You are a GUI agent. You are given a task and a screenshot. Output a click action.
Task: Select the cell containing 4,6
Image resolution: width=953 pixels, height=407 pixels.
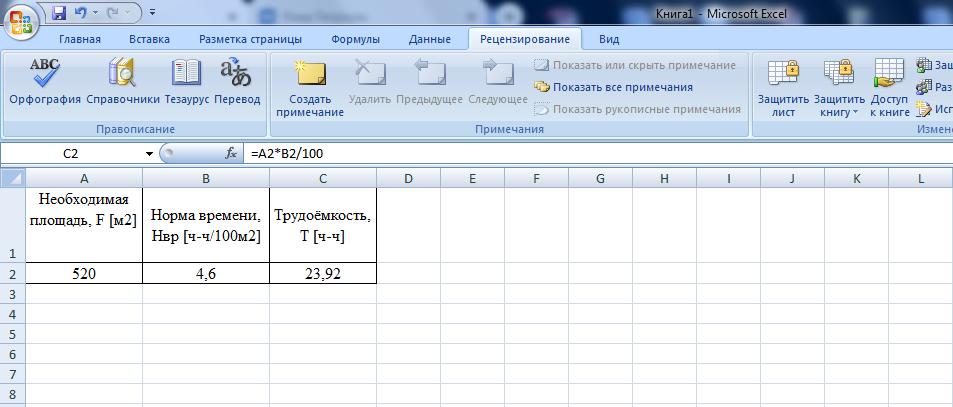click(206, 273)
